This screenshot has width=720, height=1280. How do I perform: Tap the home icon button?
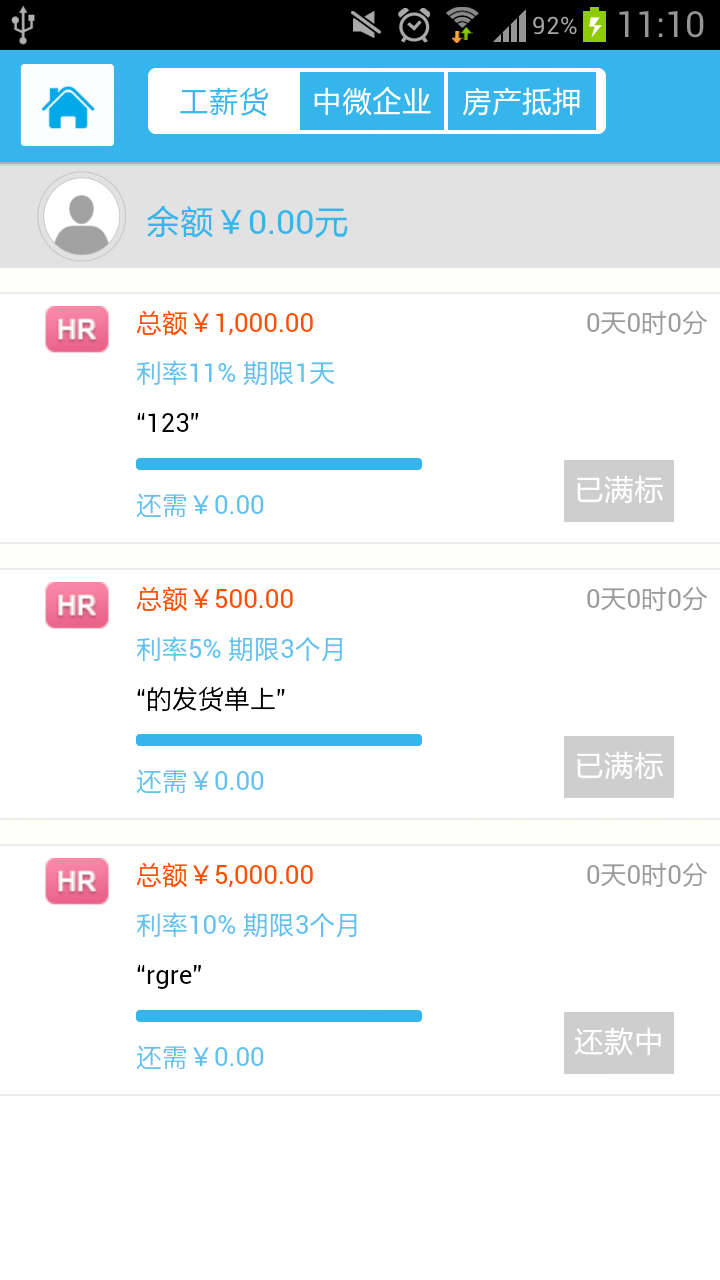coord(67,105)
